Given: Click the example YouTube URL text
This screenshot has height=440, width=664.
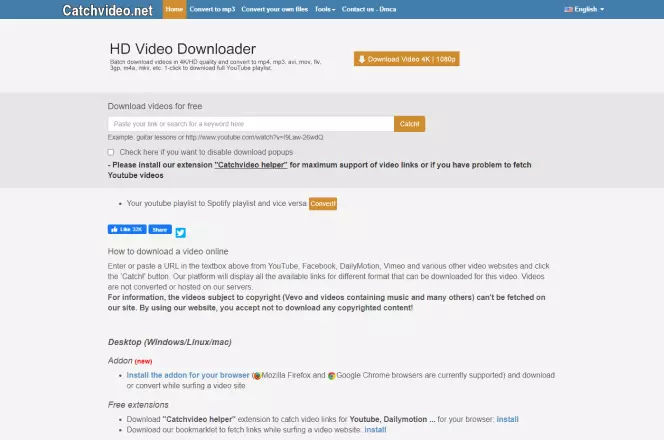Looking at the screenshot, I should pos(255,137).
